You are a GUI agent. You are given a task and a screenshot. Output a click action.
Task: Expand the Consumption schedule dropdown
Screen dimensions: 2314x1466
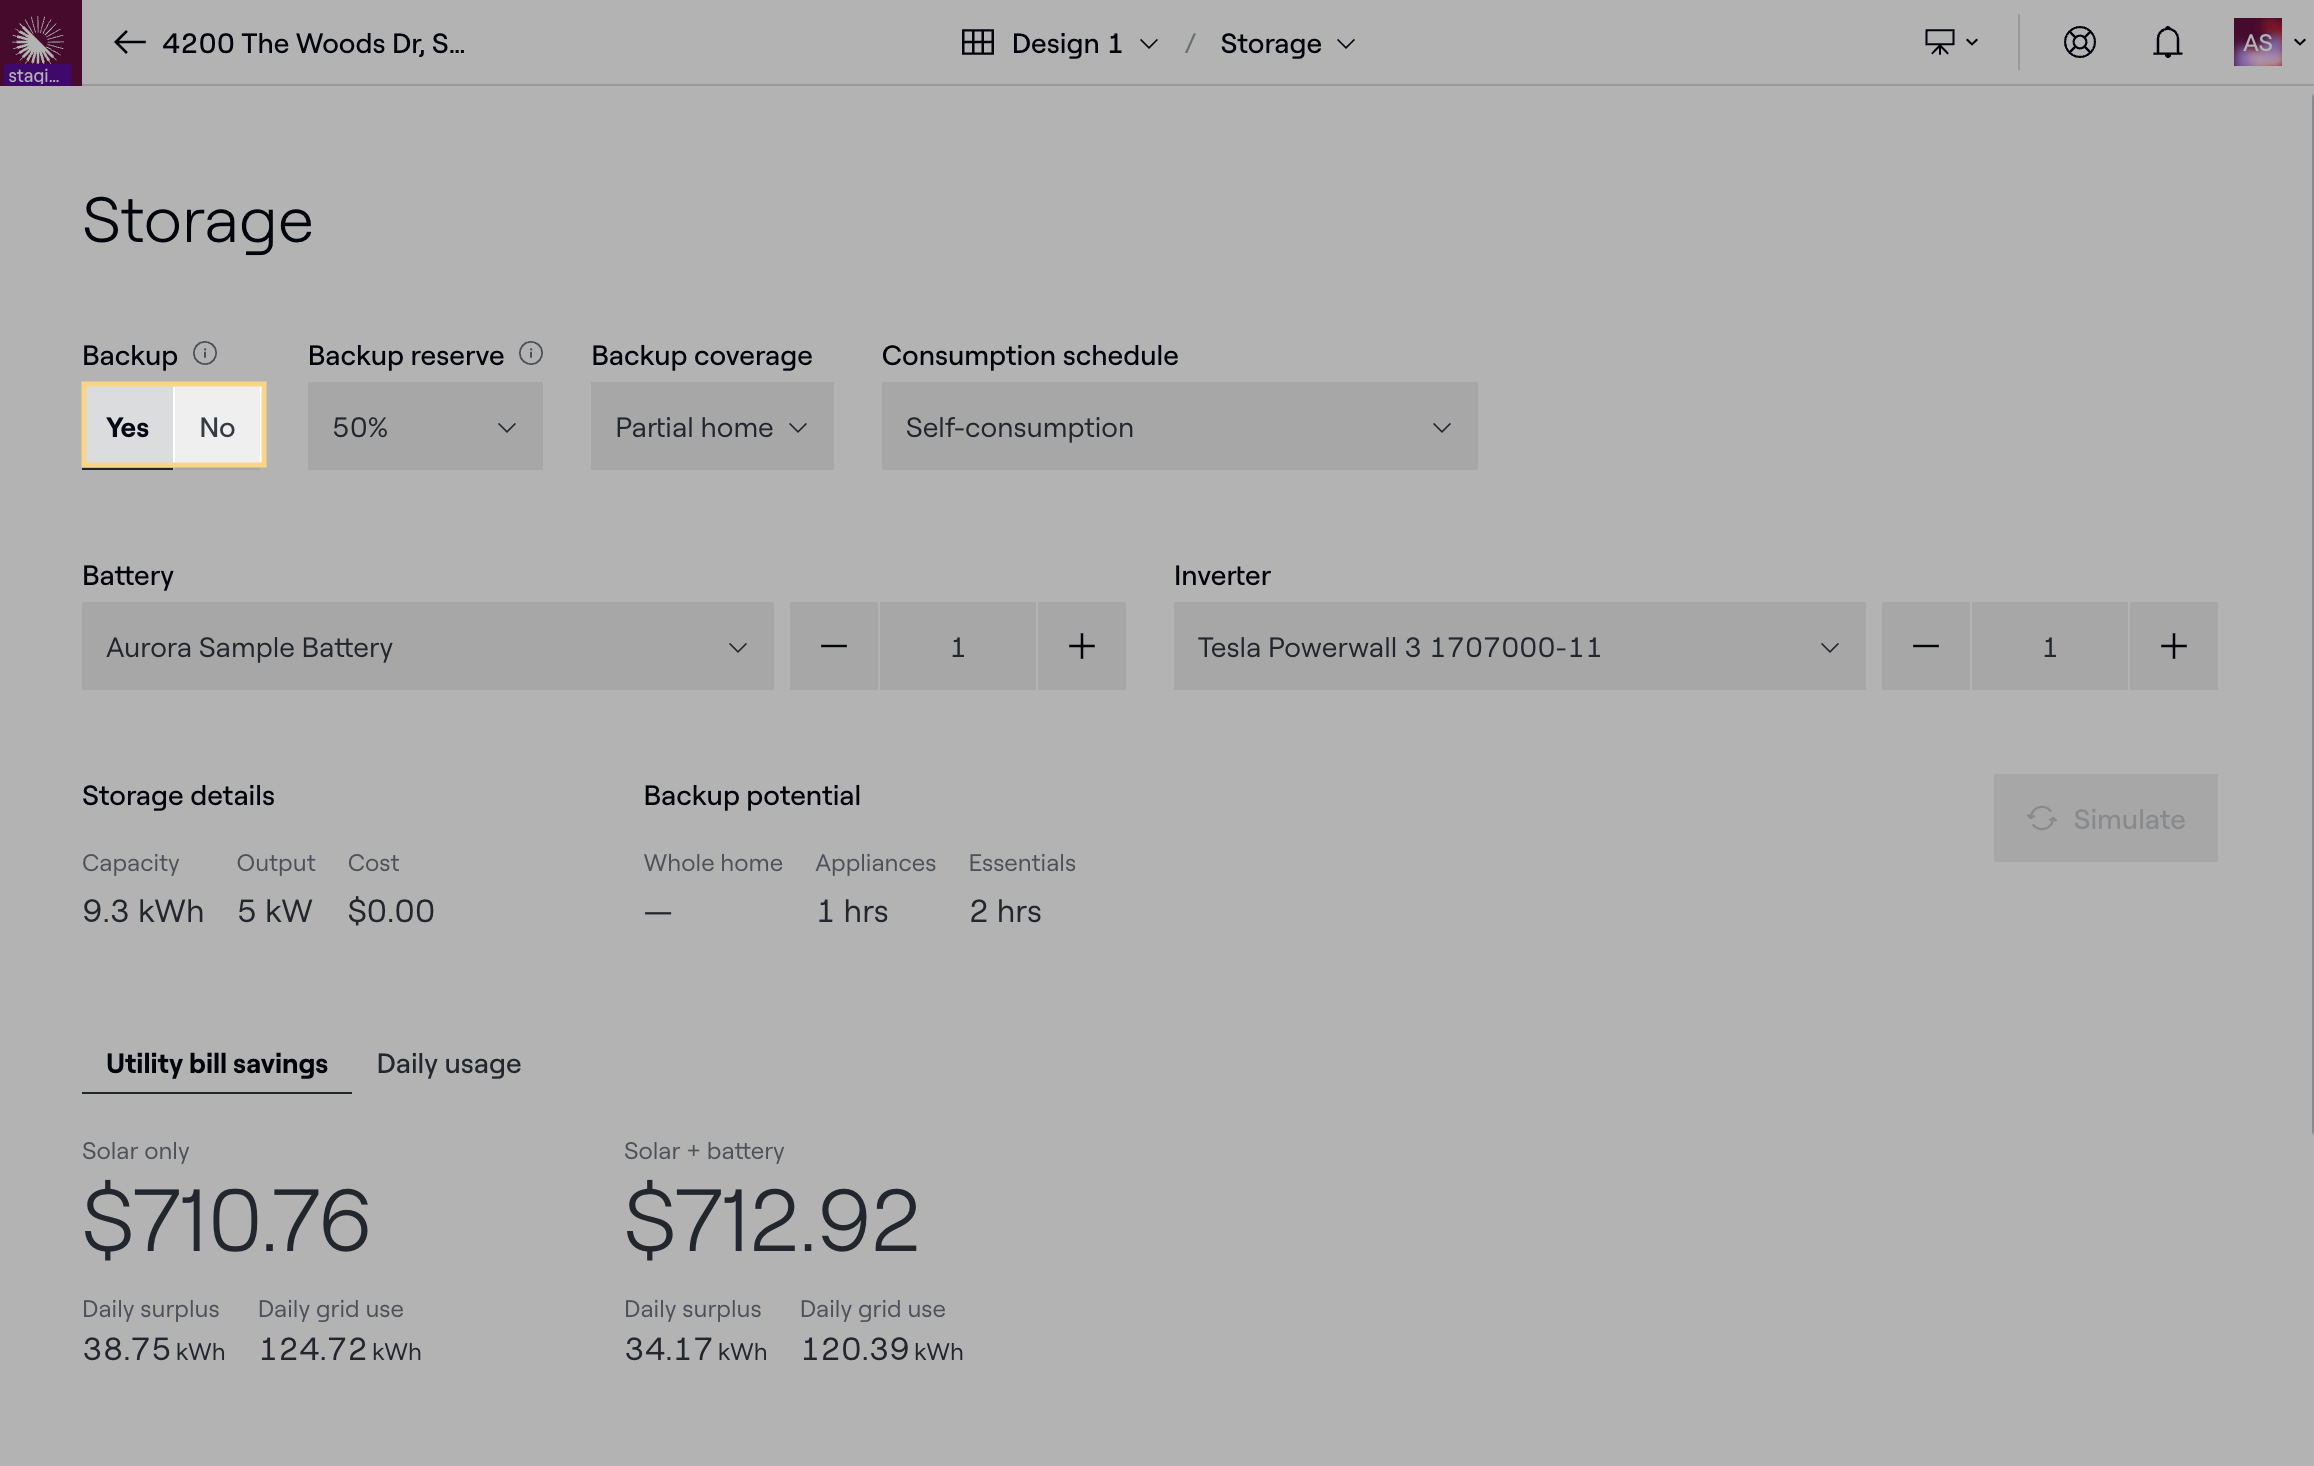[1178, 427]
